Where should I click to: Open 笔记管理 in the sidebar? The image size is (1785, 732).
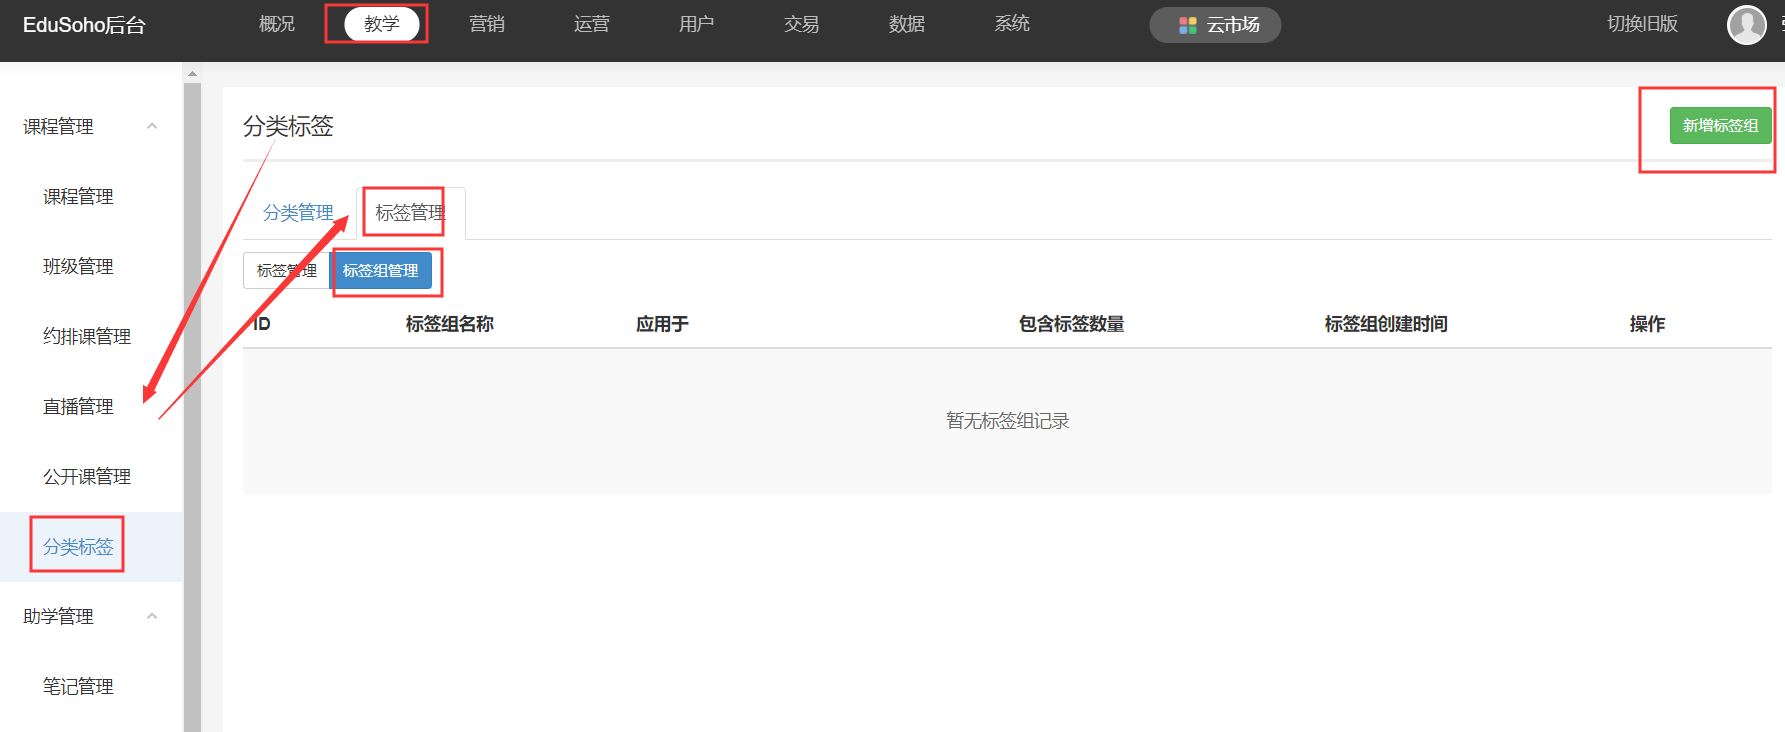(x=78, y=687)
